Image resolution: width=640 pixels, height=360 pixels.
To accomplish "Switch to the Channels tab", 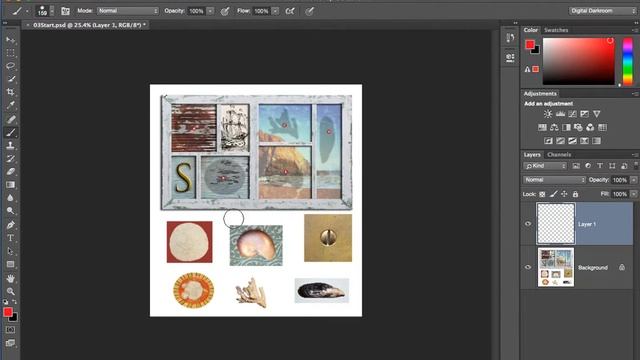I will click(x=559, y=155).
